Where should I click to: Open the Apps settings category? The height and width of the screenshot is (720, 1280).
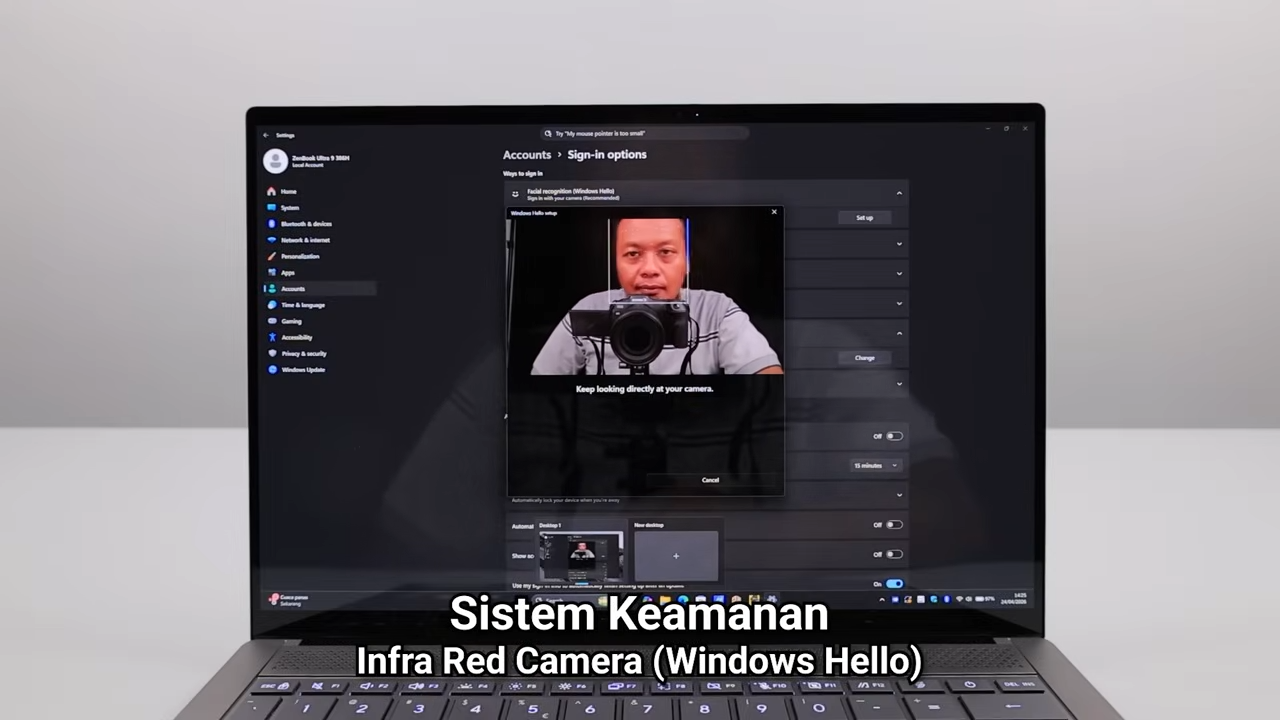pos(281,272)
